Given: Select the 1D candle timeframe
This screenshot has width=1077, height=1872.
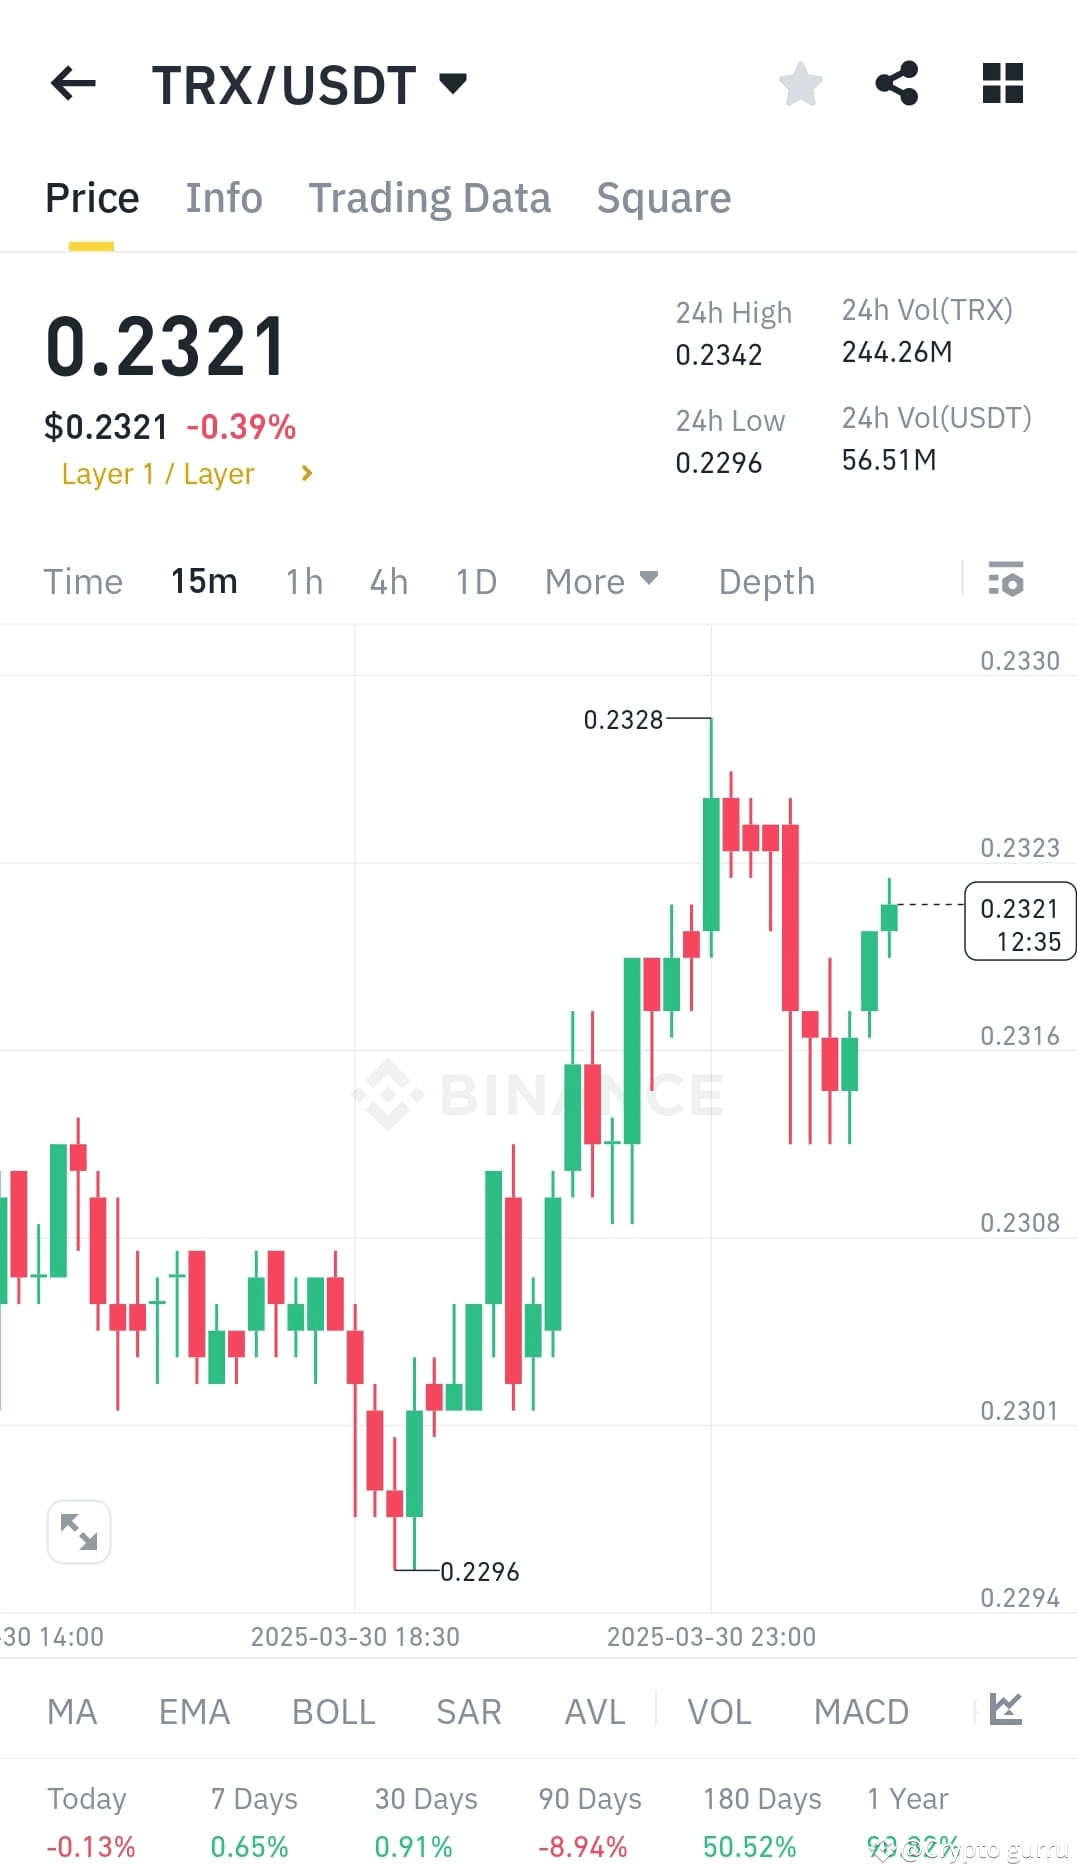Looking at the screenshot, I should [475, 580].
